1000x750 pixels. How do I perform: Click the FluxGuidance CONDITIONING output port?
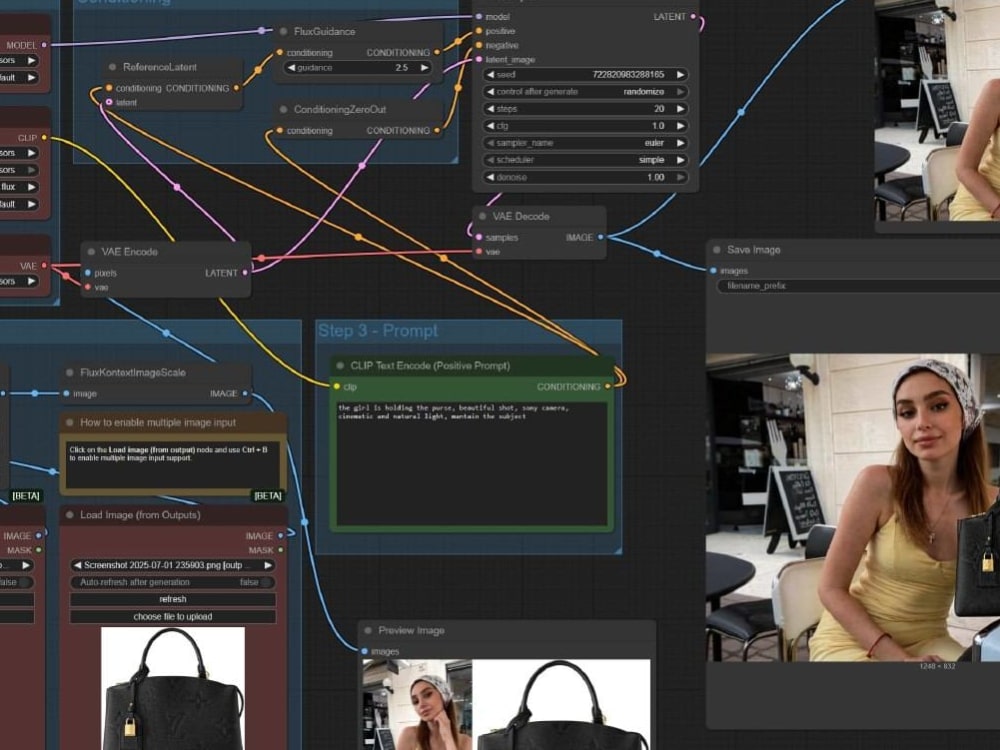coord(437,52)
